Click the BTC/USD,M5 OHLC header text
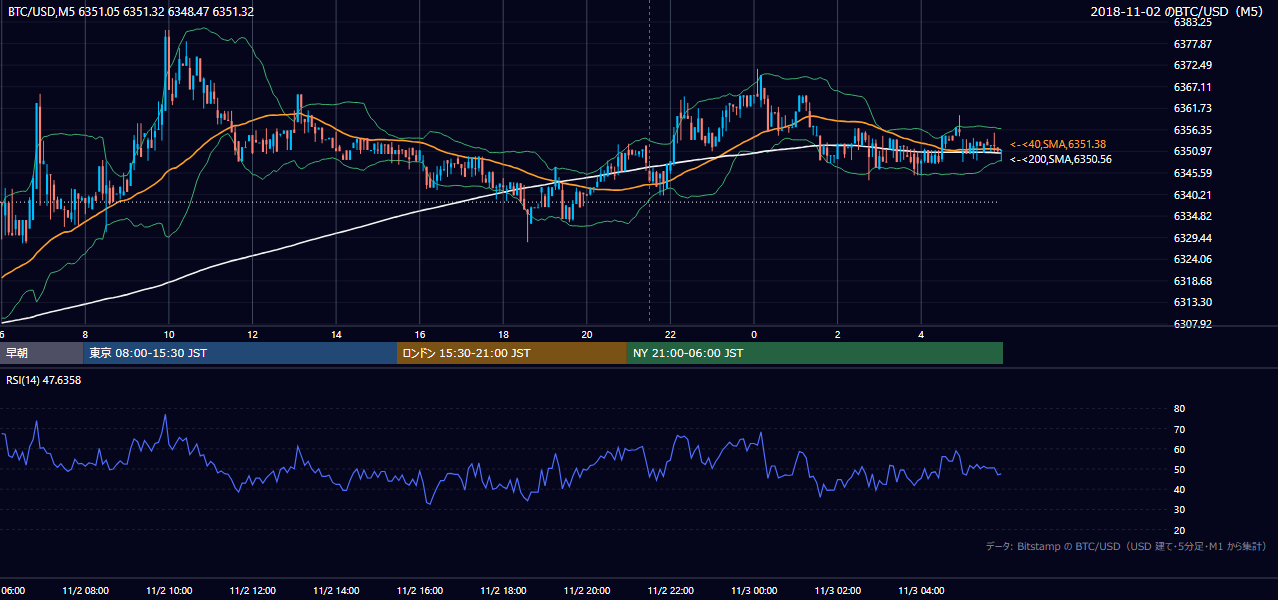The width and height of the screenshot is (1278, 600). (130, 12)
